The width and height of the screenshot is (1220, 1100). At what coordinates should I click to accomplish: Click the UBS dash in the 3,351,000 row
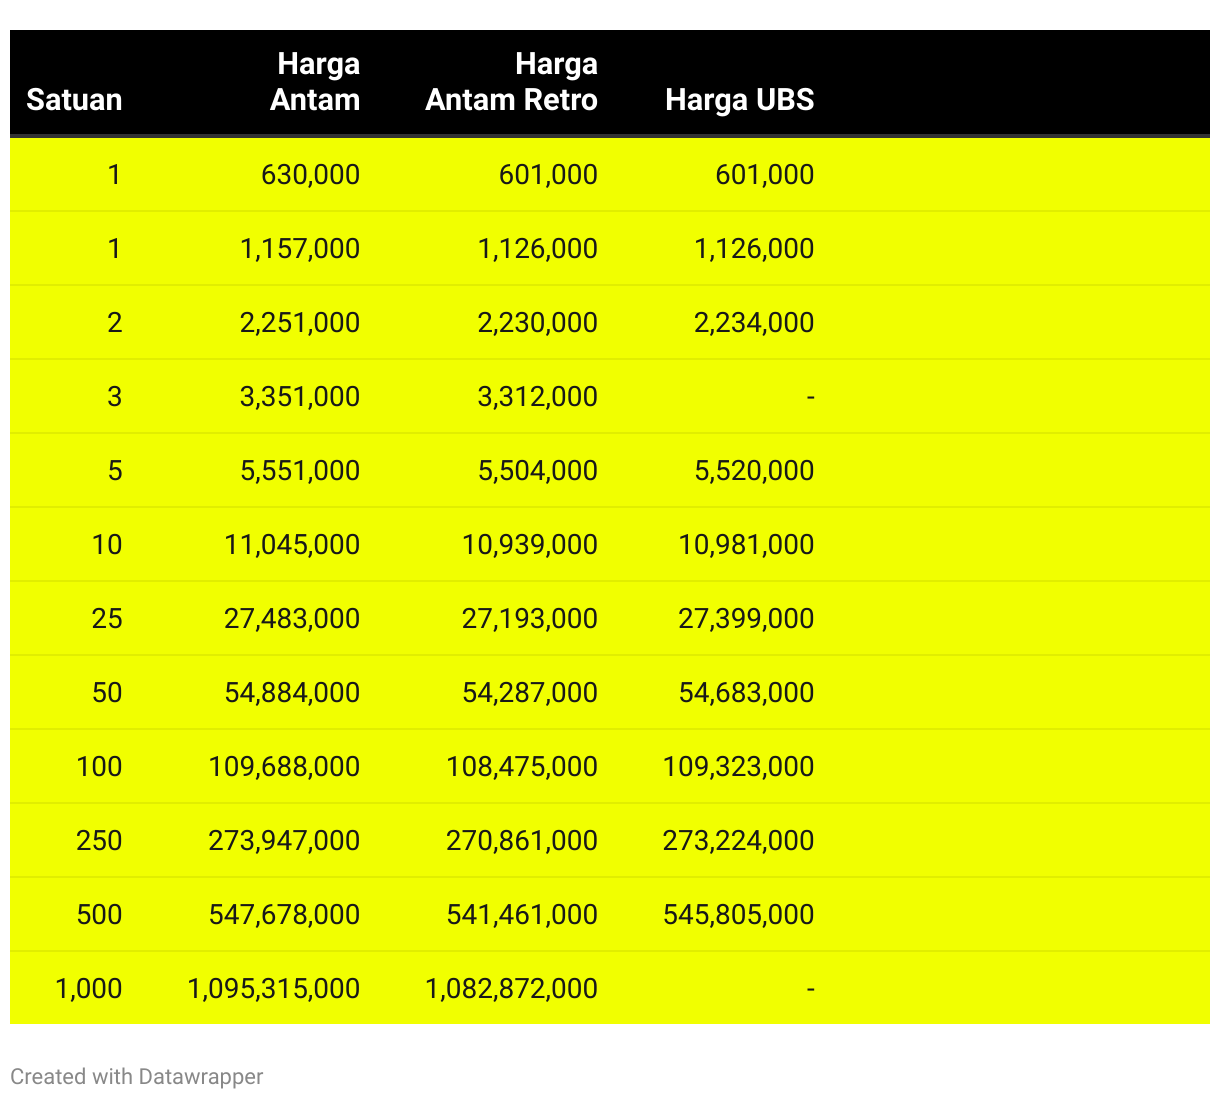pyautogui.click(x=810, y=397)
